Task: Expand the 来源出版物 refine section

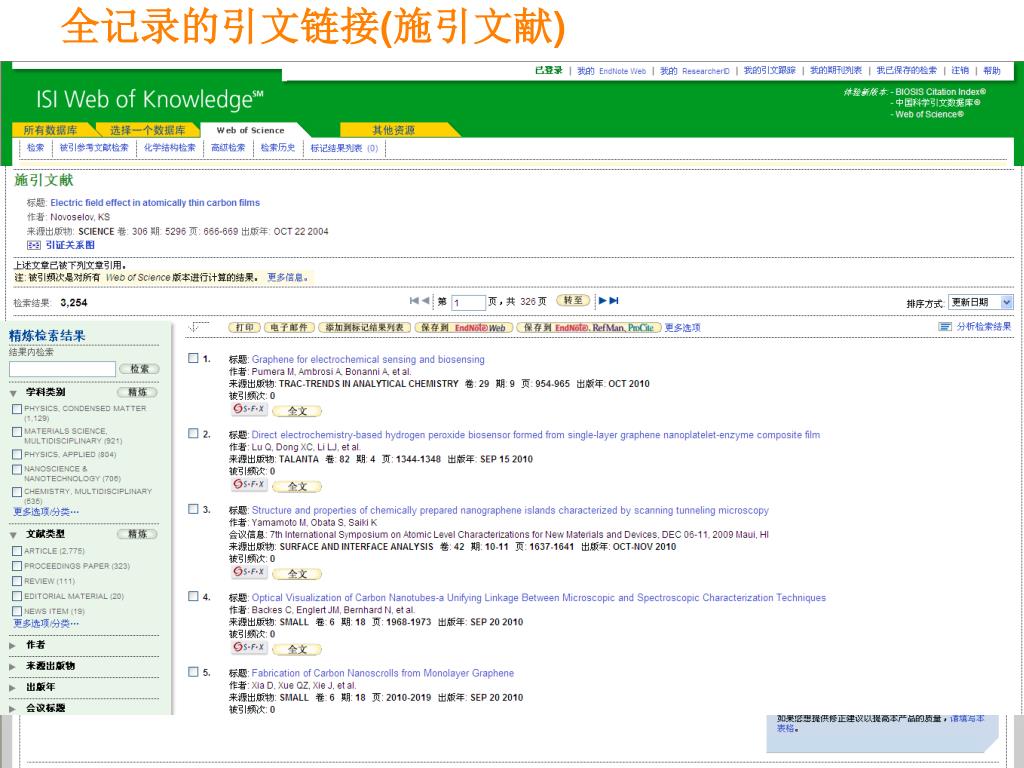Action: 12,667
